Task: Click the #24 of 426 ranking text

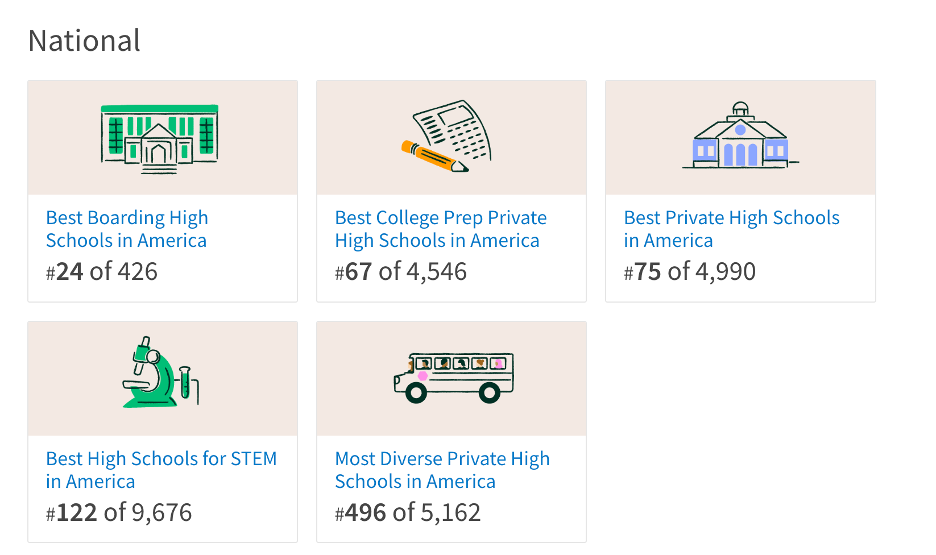Action: pyautogui.click(x=101, y=272)
